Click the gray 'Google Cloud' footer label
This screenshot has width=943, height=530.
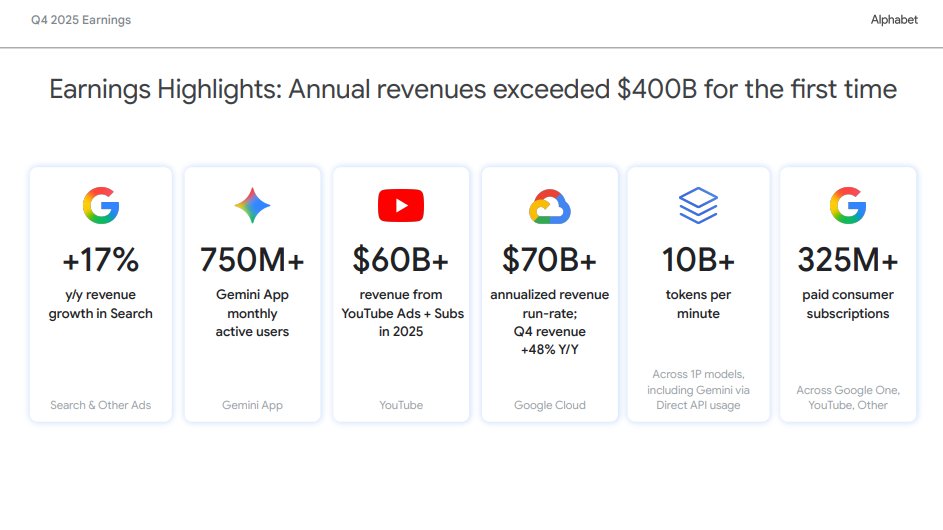pyautogui.click(x=550, y=405)
